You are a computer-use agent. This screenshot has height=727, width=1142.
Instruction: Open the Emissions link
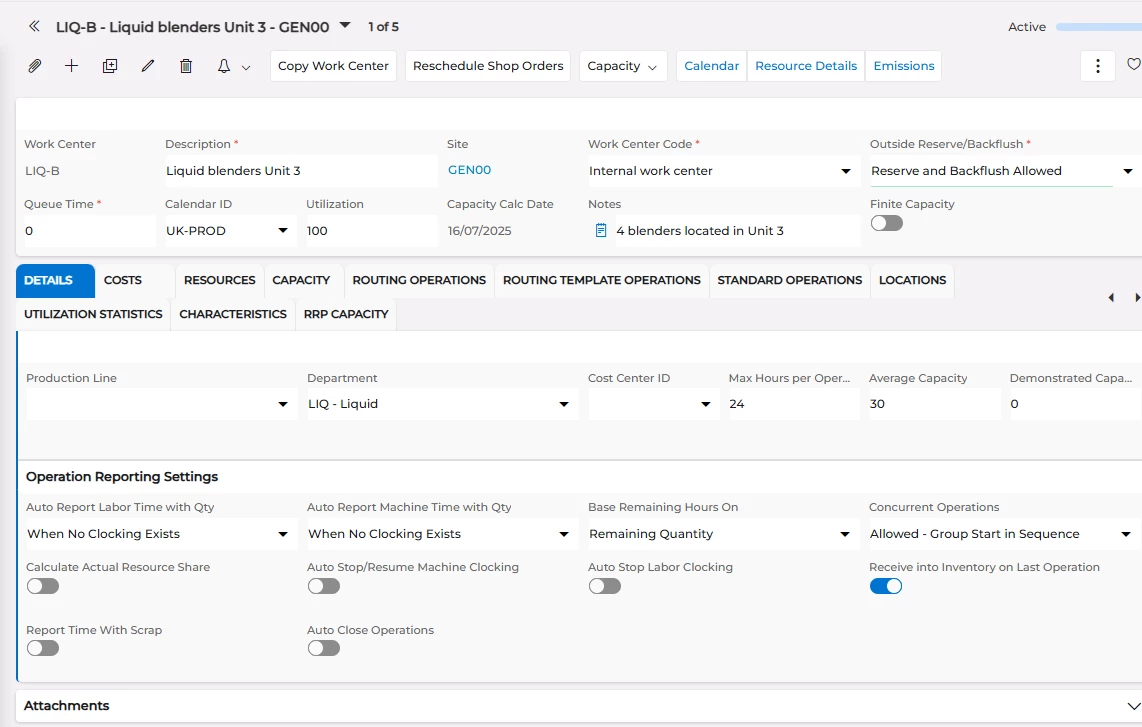[x=903, y=66]
